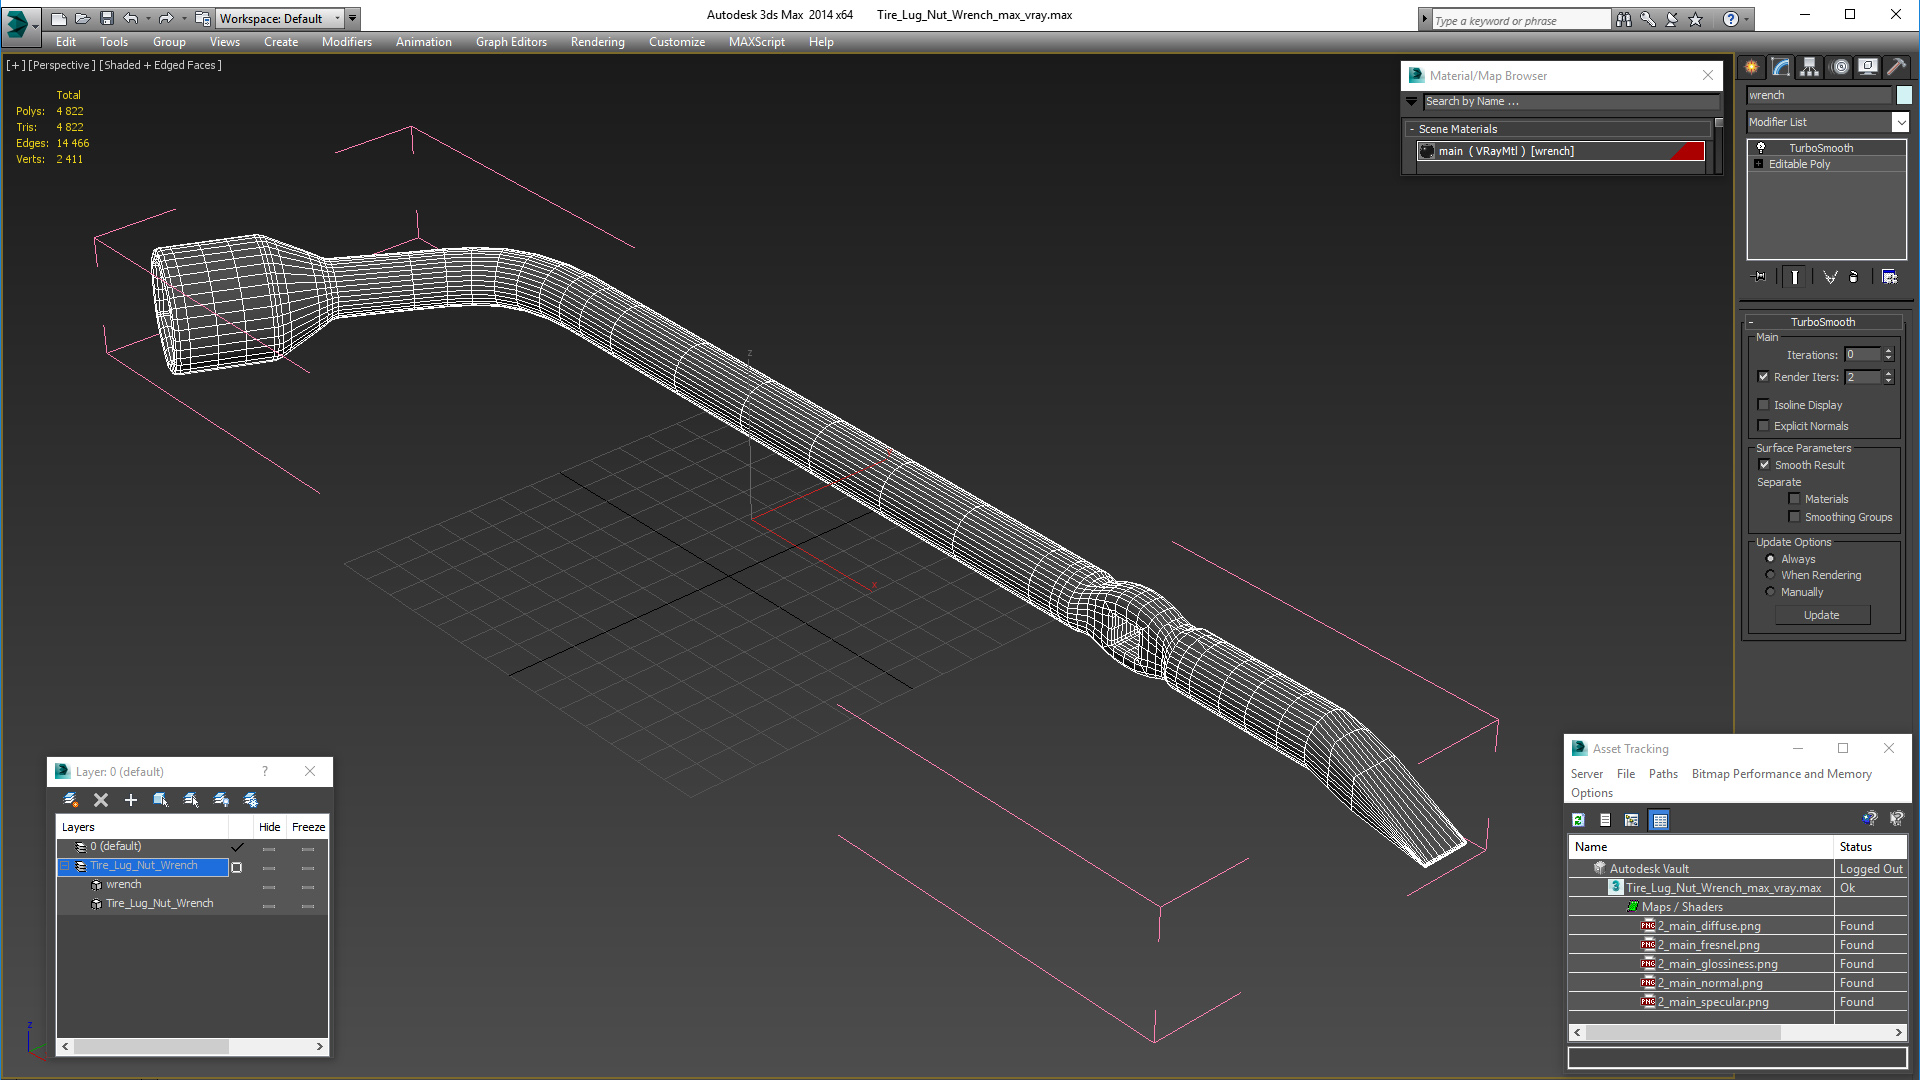
Task: Click the Asset Tracking panel icon
Action: (1578, 748)
